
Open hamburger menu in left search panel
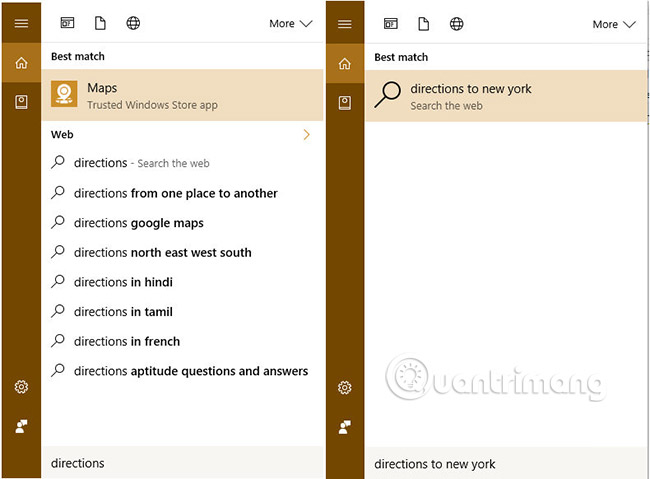(20, 24)
